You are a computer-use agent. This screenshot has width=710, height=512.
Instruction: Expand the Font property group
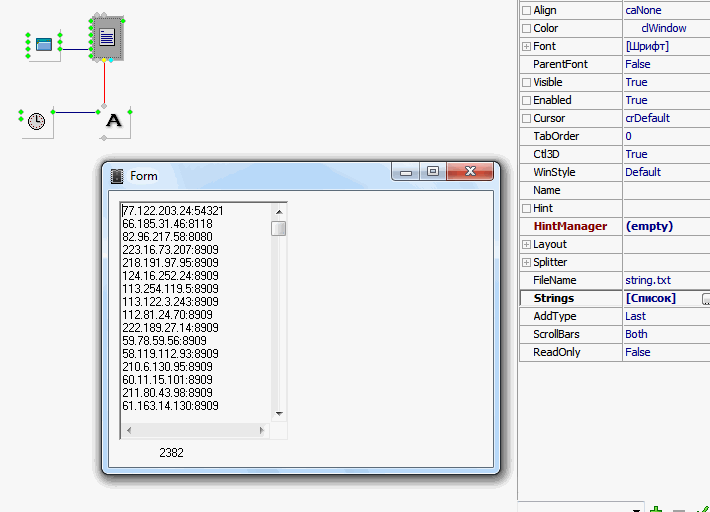(527, 46)
